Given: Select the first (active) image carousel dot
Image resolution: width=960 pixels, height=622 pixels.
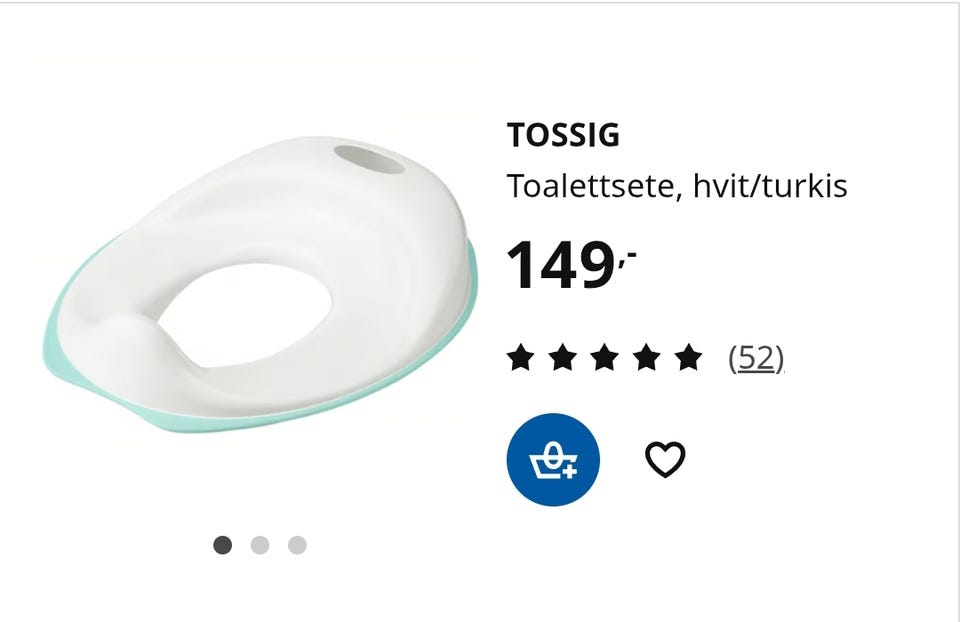Looking at the screenshot, I should [x=223, y=545].
